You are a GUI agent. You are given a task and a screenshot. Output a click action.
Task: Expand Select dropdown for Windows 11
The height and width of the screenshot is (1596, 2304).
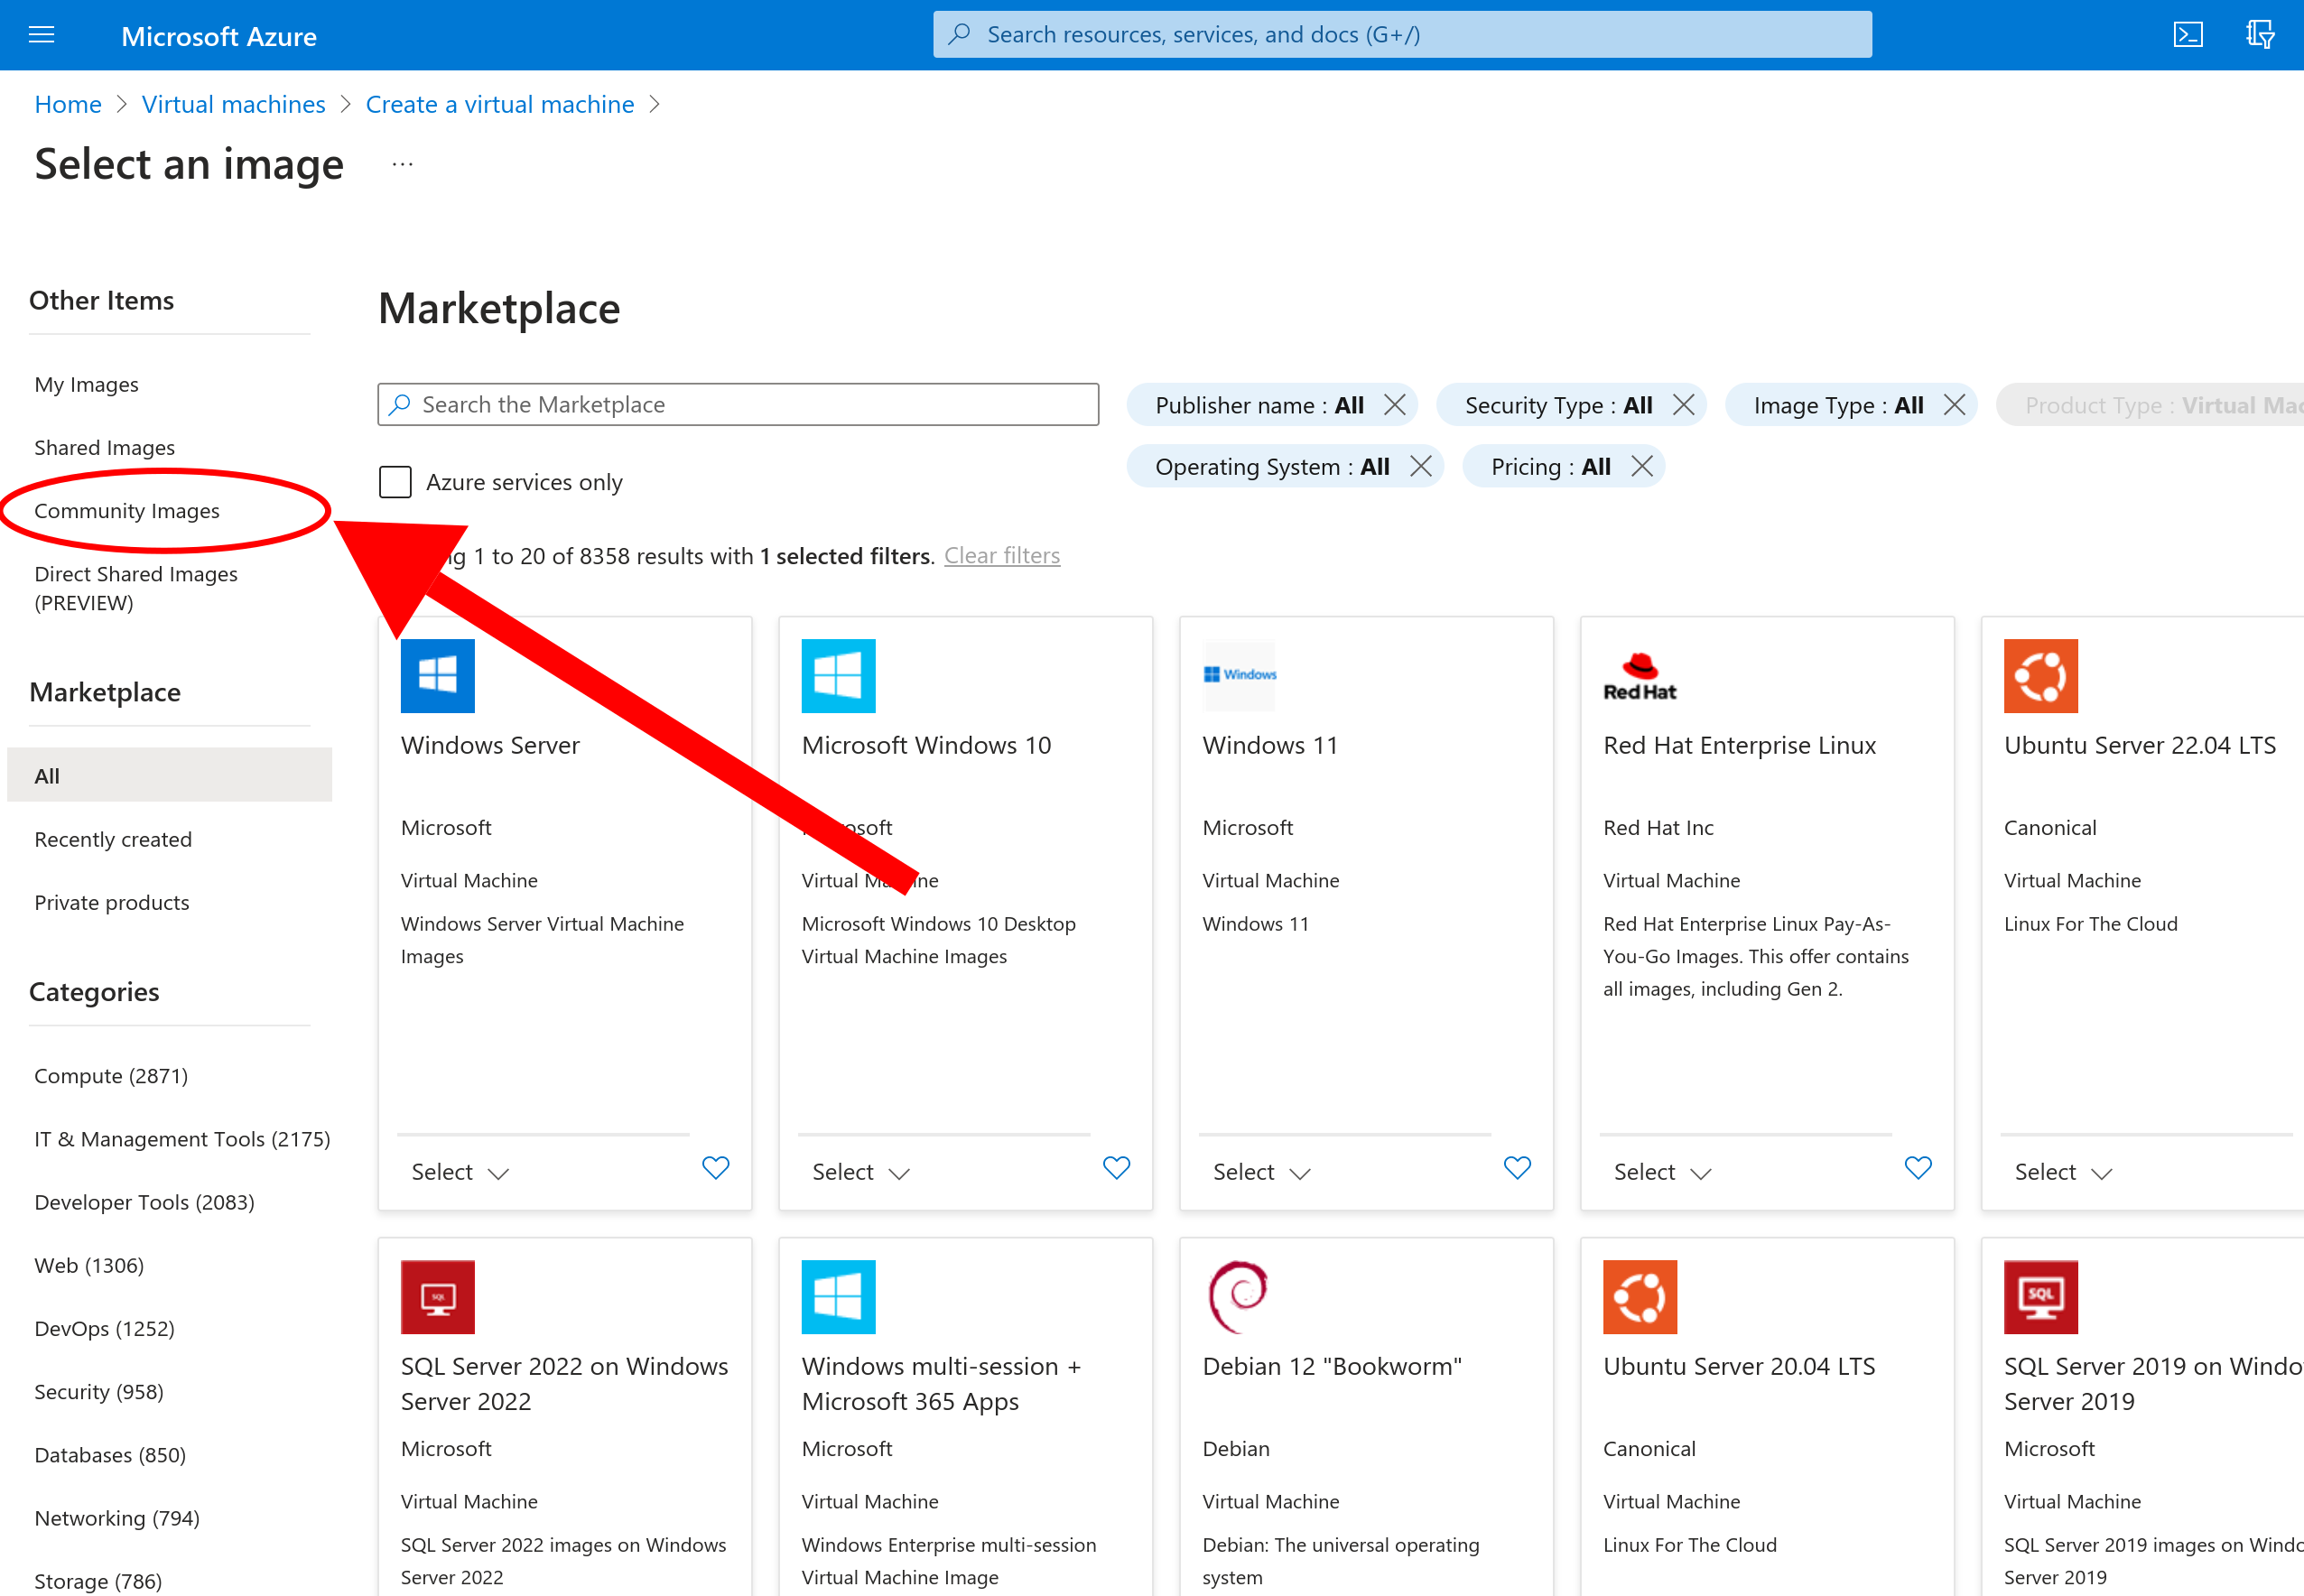coord(1262,1172)
